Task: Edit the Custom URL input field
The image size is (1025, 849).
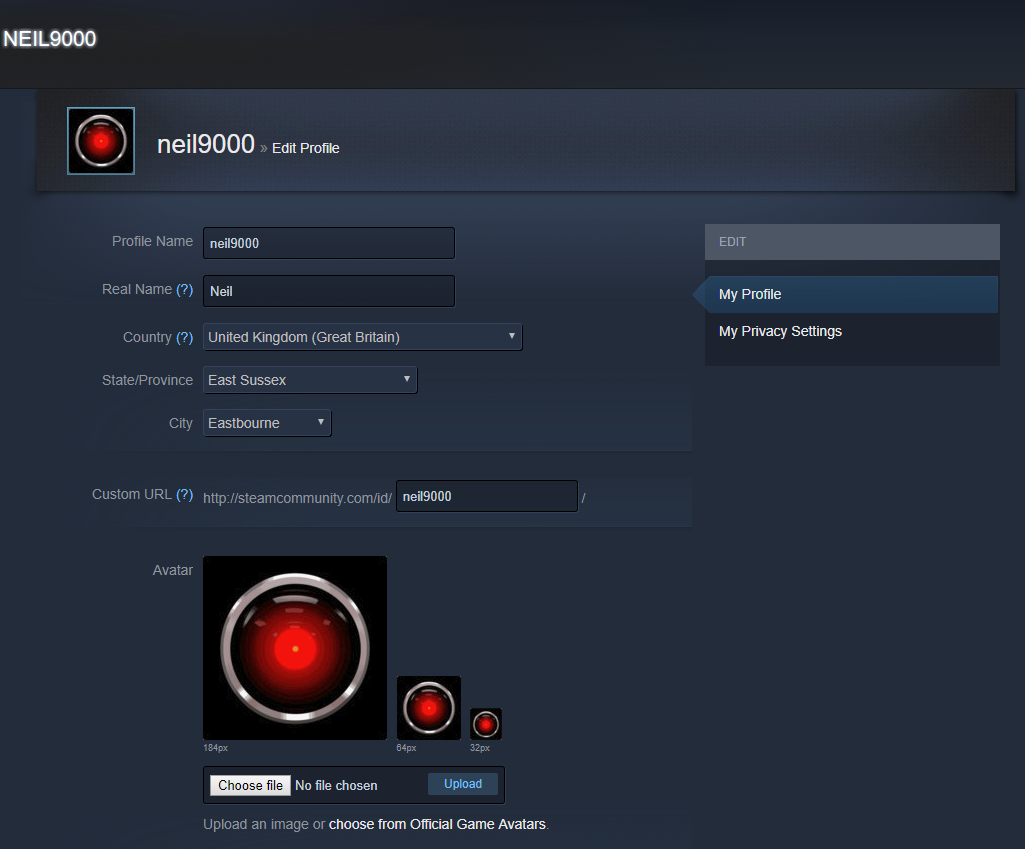Action: pyautogui.click(x=486, y=496)
